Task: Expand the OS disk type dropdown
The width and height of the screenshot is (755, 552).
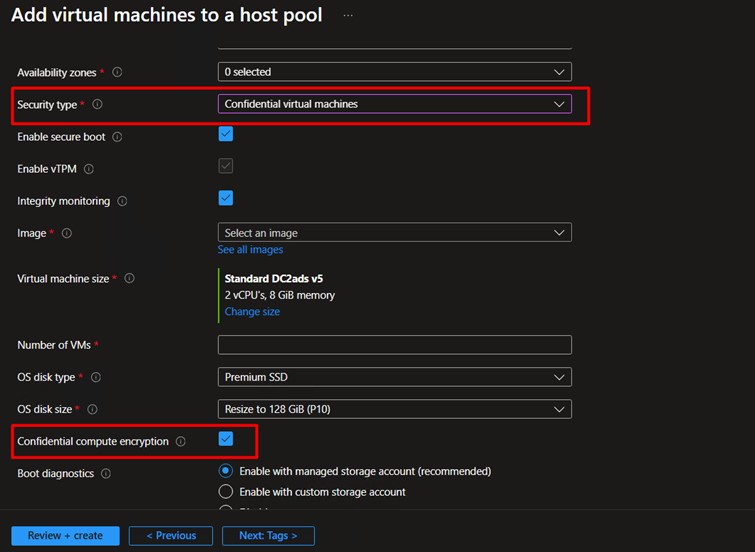Action: (394, 377)
